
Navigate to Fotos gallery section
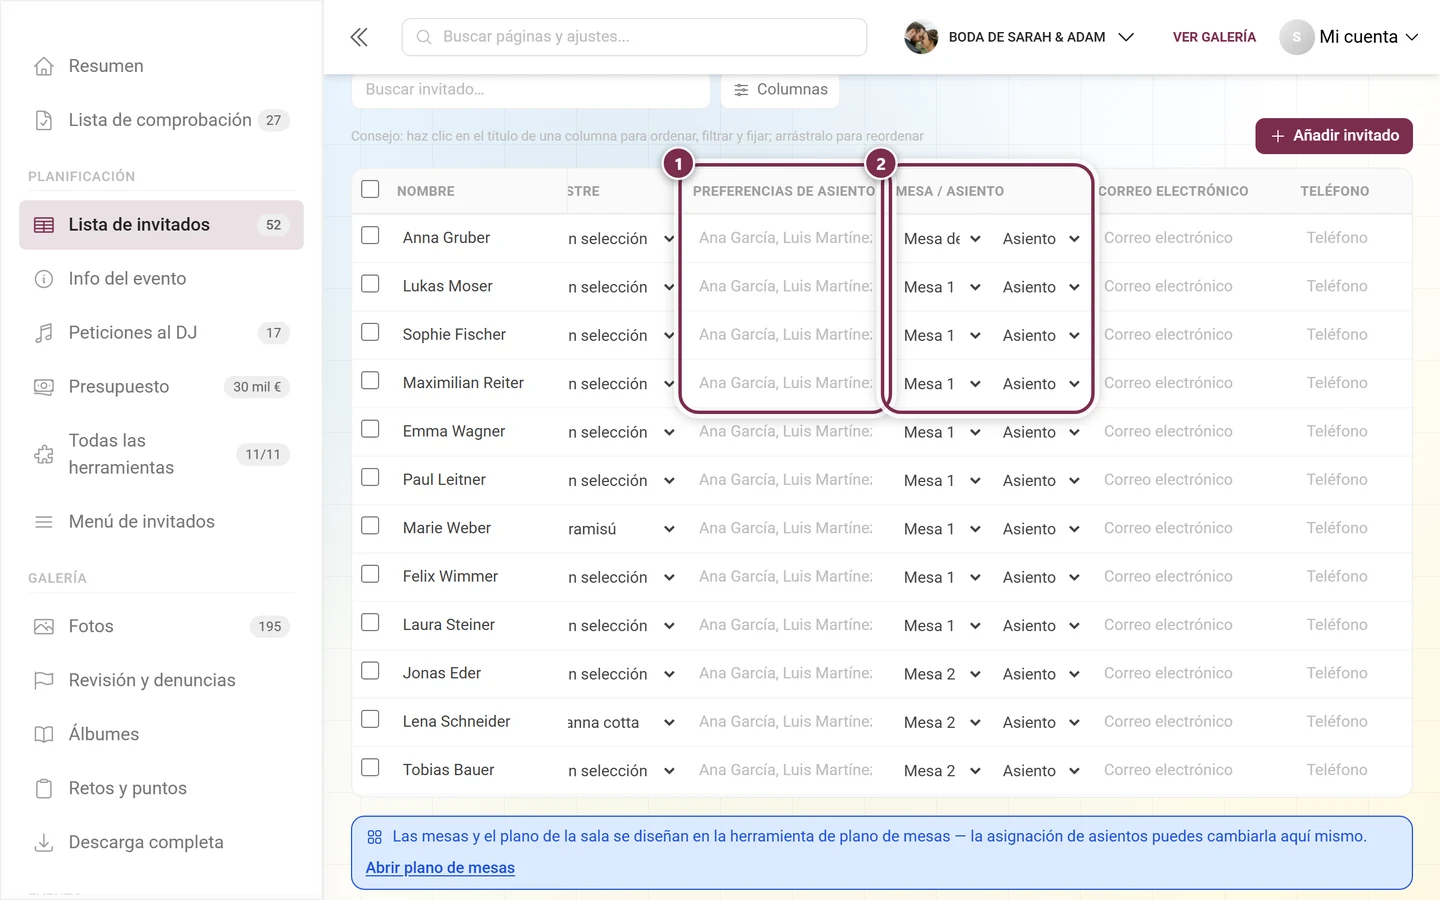click(161, 627)
